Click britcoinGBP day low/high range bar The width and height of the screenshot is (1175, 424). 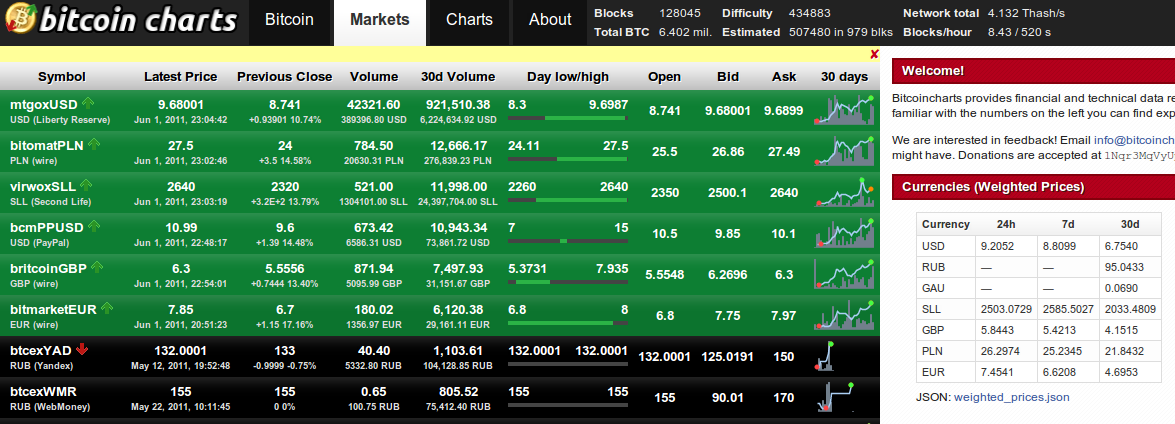(567, 282)
